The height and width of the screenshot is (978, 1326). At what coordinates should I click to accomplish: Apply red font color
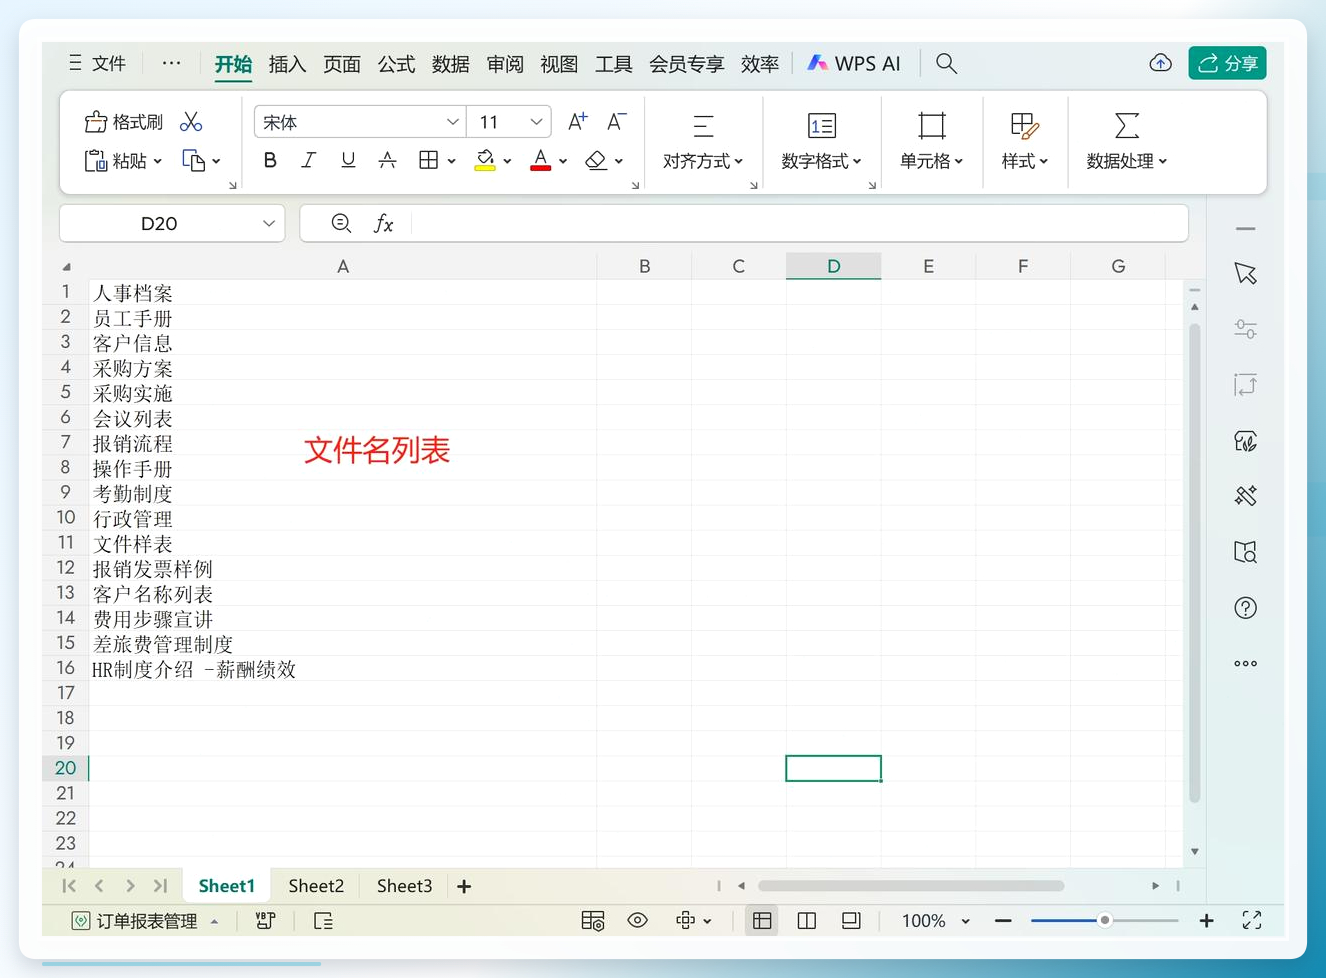coord(541,160)
